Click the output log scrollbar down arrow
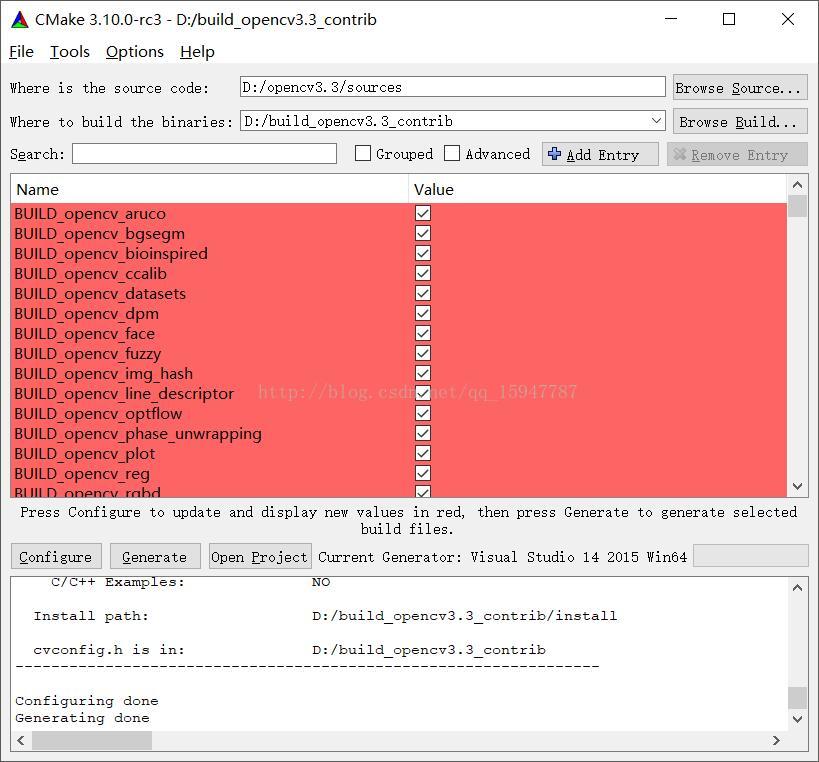 pos(797,719)
